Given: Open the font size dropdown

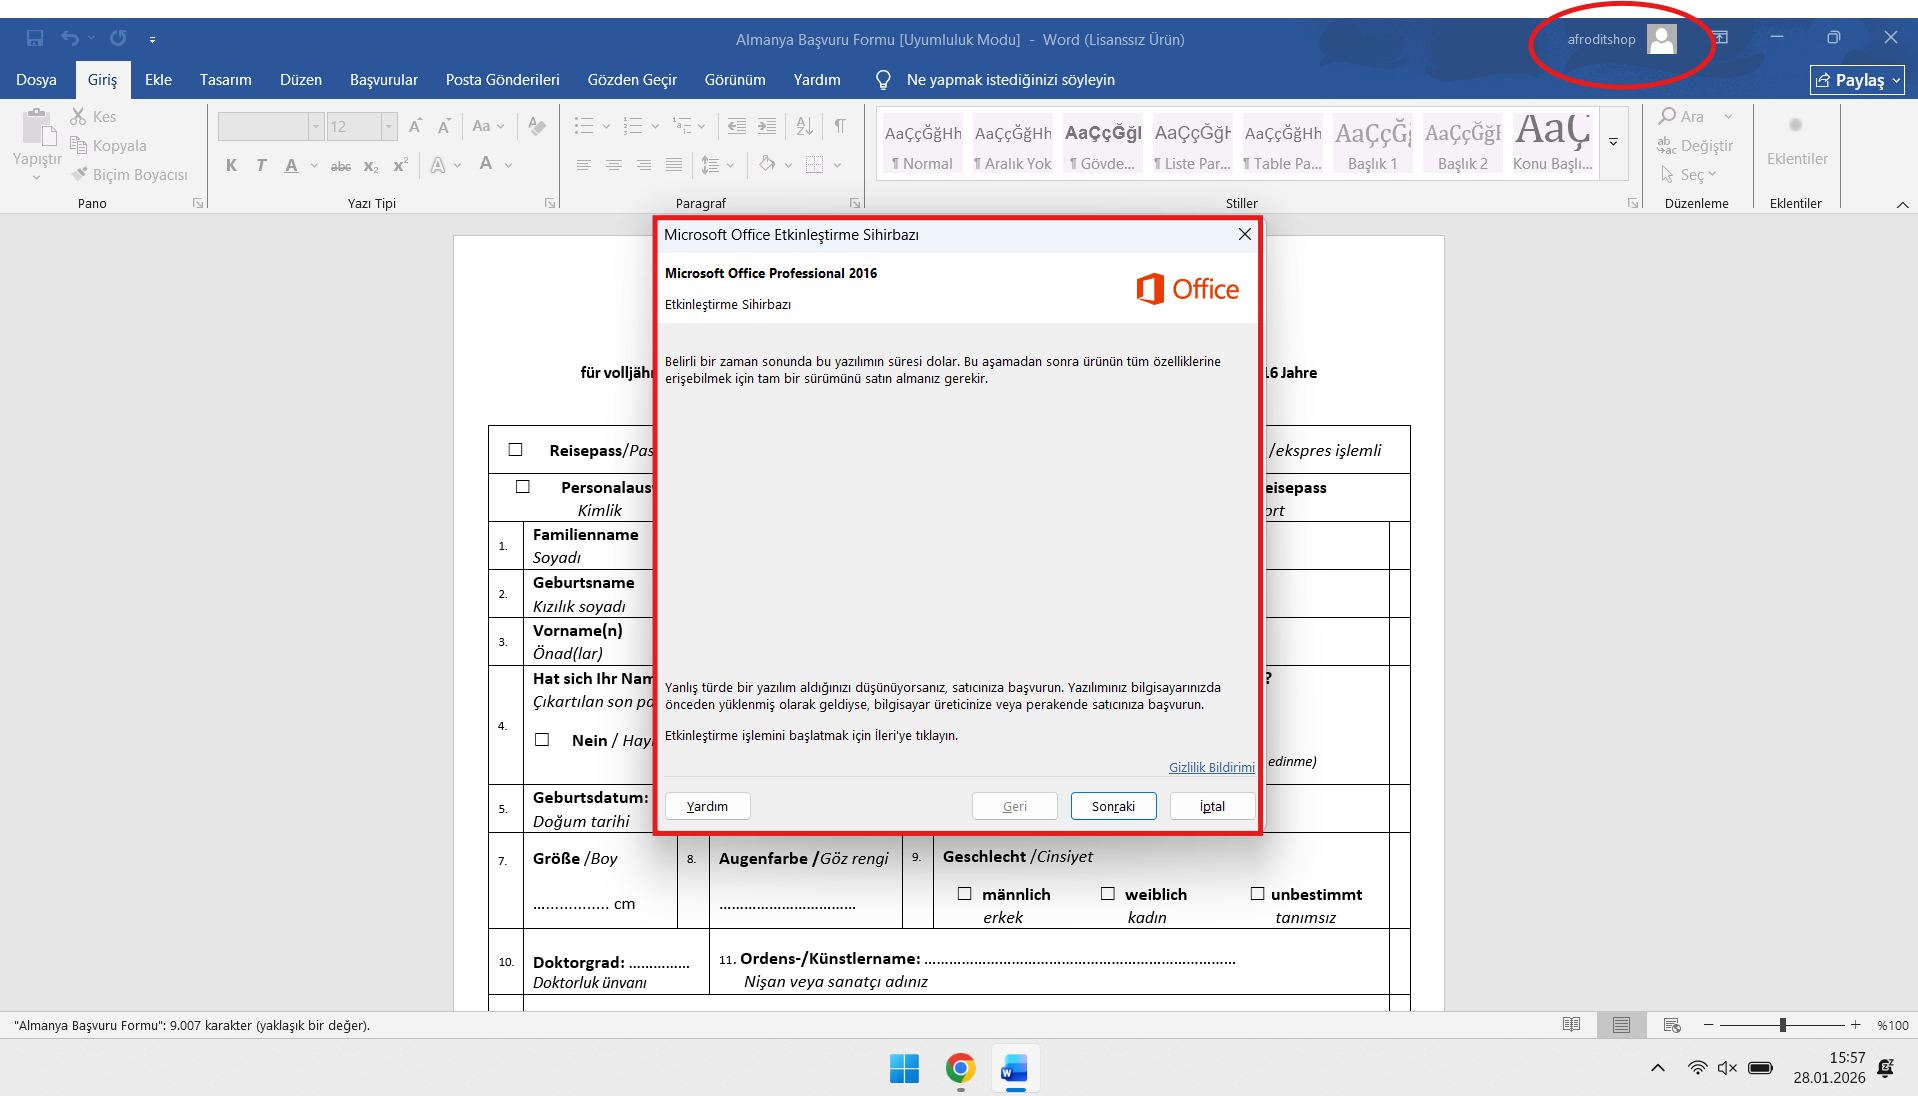Looking at the screenshot, I should tap(389, 126).
